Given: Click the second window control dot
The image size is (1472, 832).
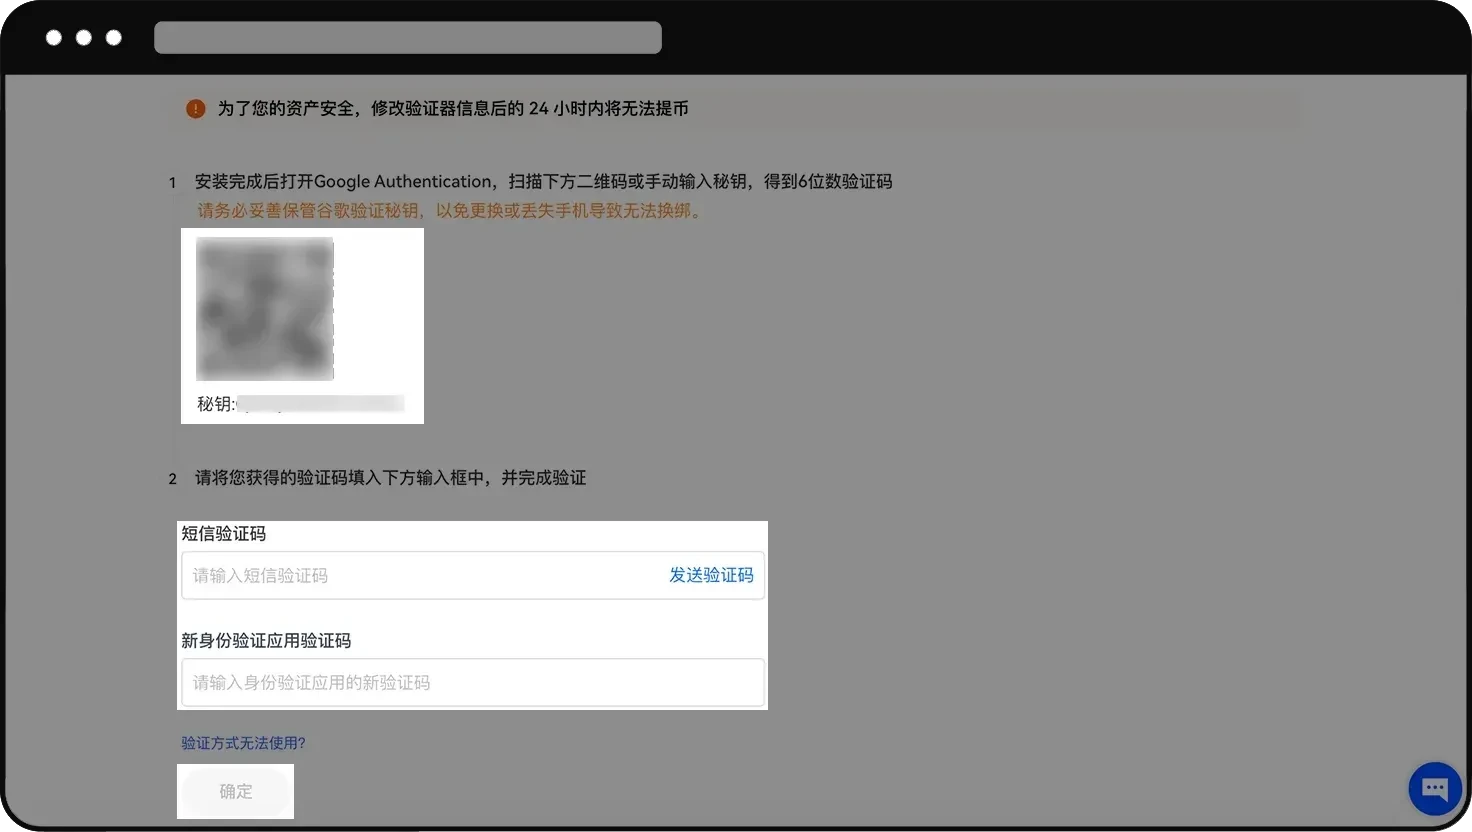Looking at the screenshot, I should tap(84, 38).
